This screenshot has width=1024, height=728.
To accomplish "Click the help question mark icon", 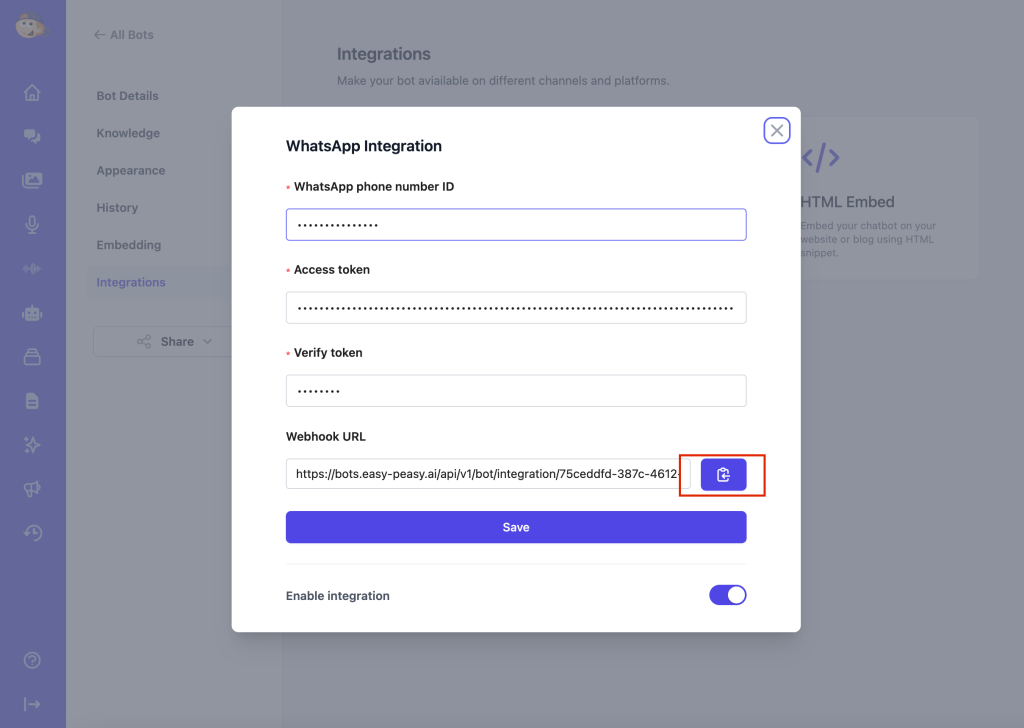I will (x=32, y=660).
